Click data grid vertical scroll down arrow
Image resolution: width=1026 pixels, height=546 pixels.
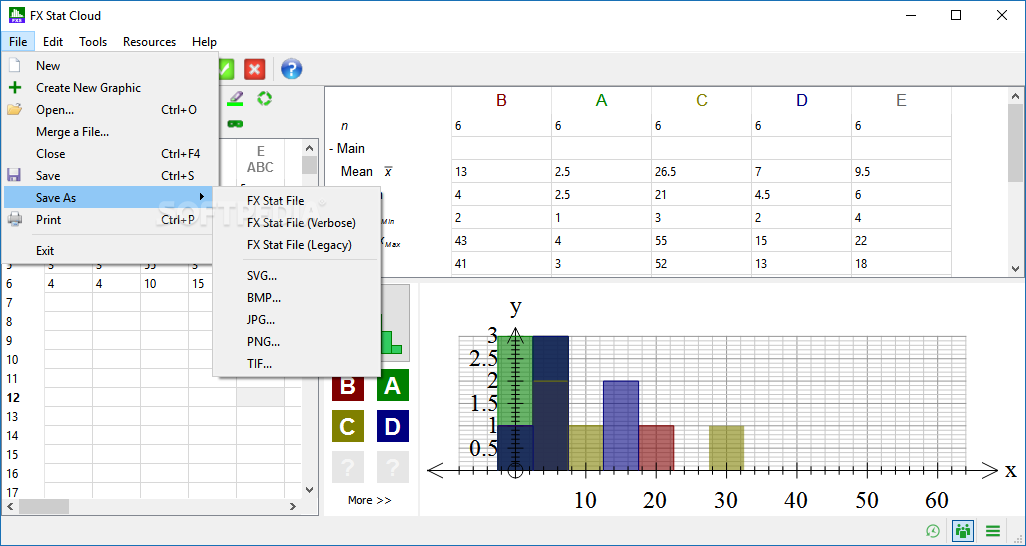310,490
